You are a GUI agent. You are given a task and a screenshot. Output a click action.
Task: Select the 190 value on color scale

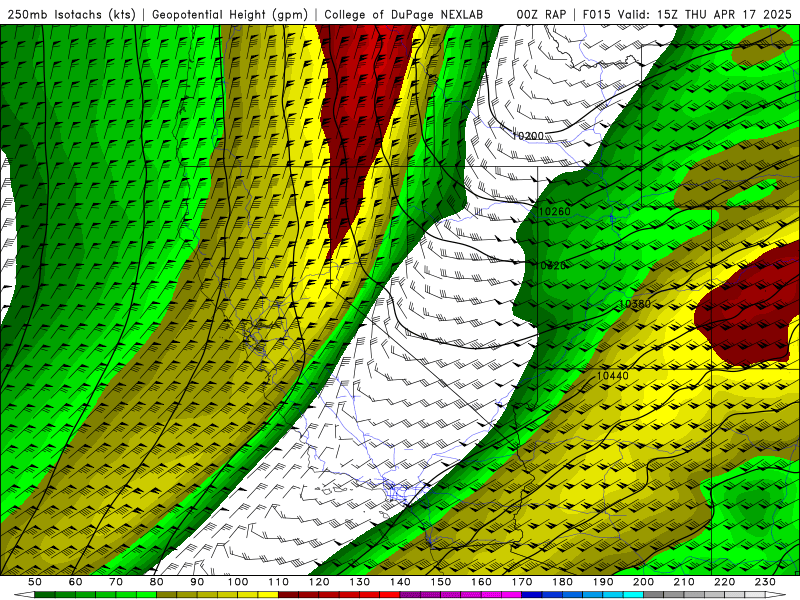pos(603,582)
